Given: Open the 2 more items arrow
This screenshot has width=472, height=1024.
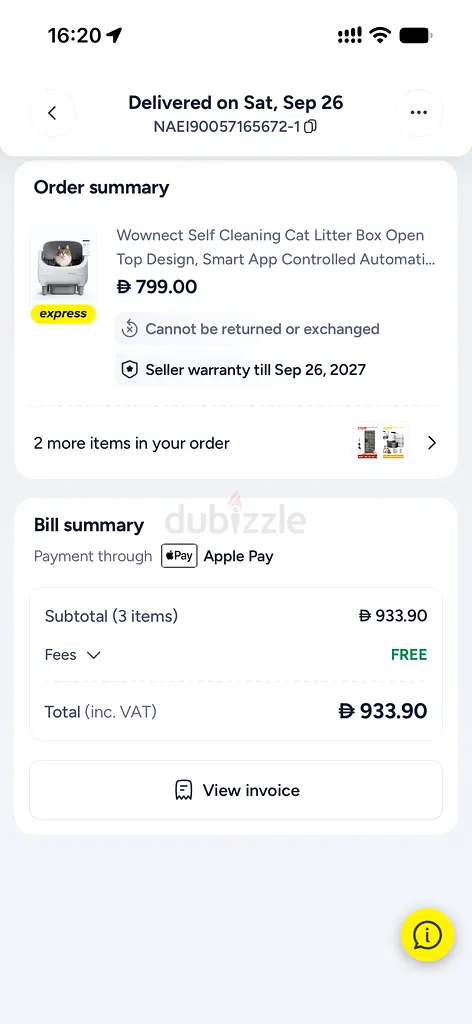Looking at the screenshot, I should click(432, 443).
